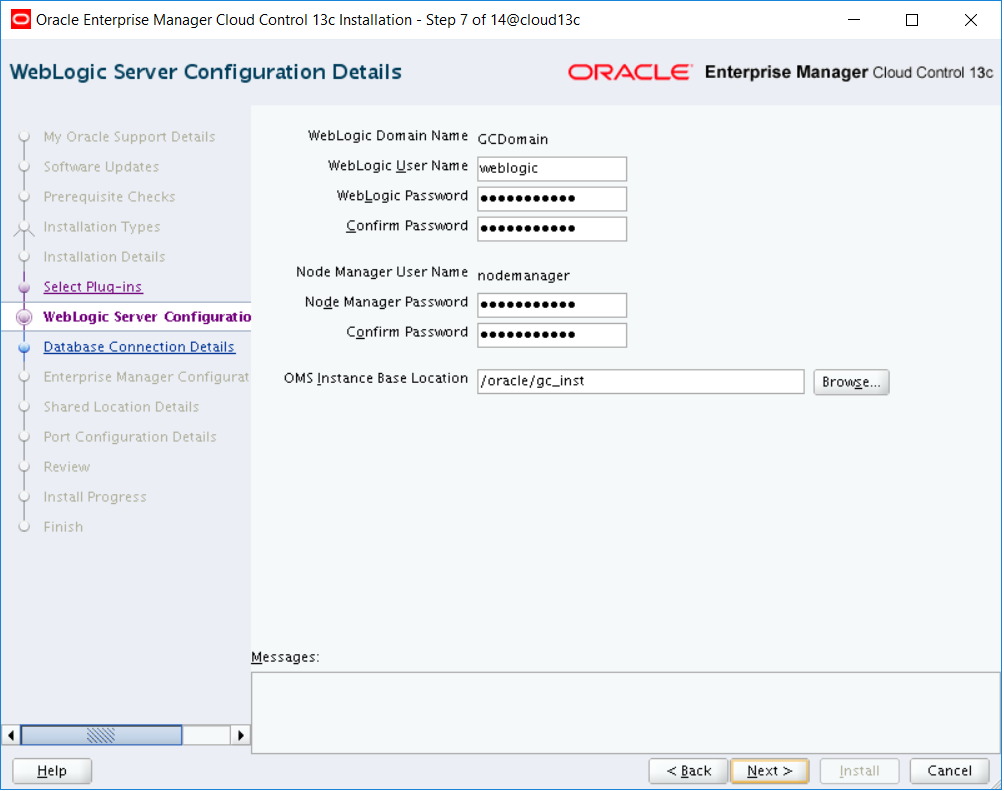Image resolution: width=1004 pixels, height=791 pixels.
Task: Cancel the installation wizard
Action: 950,771
